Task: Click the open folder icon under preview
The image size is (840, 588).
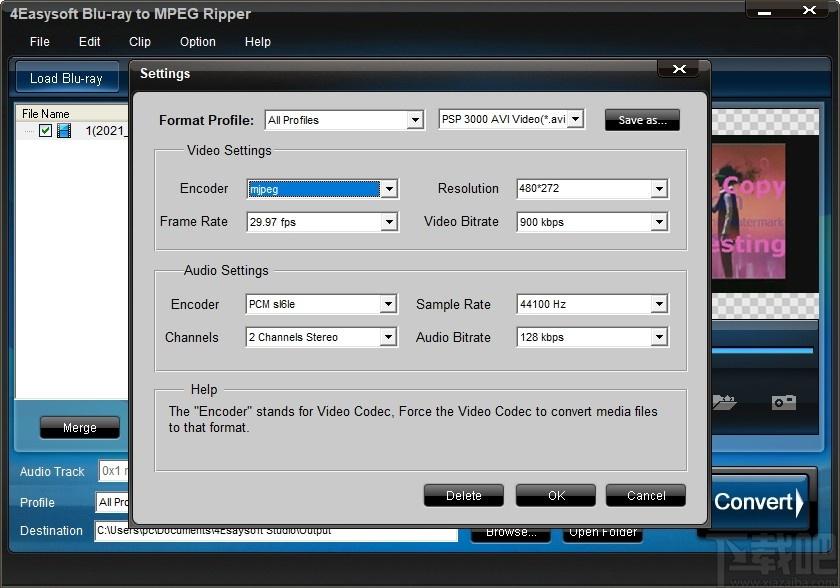Action: 725,402
